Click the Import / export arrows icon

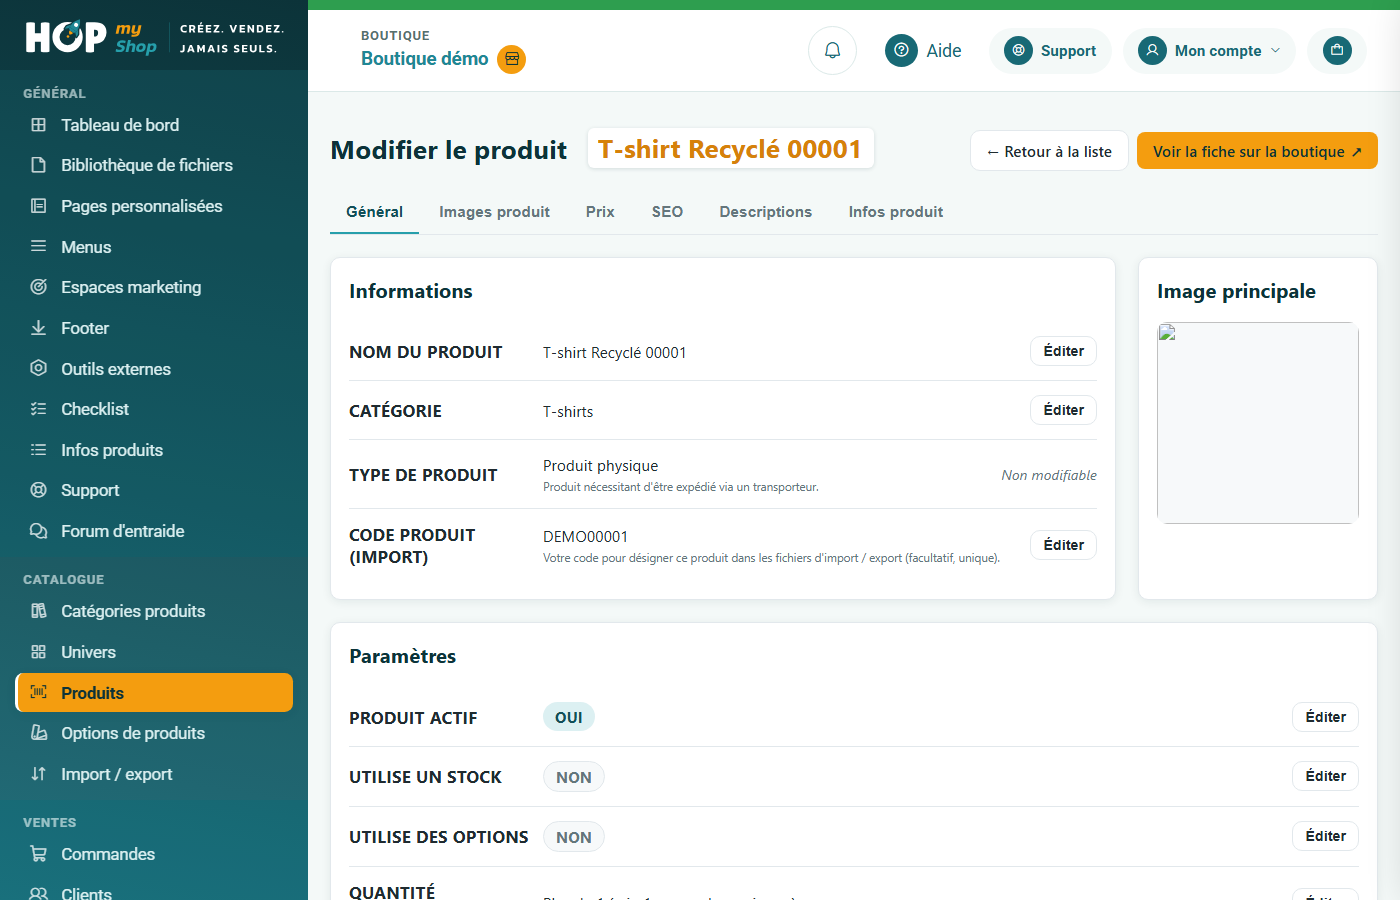39,774
